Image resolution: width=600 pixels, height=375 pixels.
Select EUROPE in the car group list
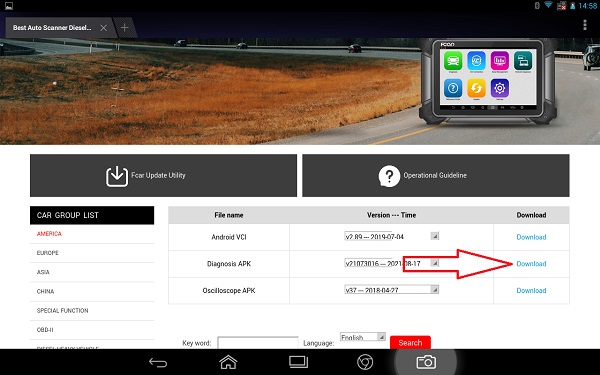[x=48, y=253]
